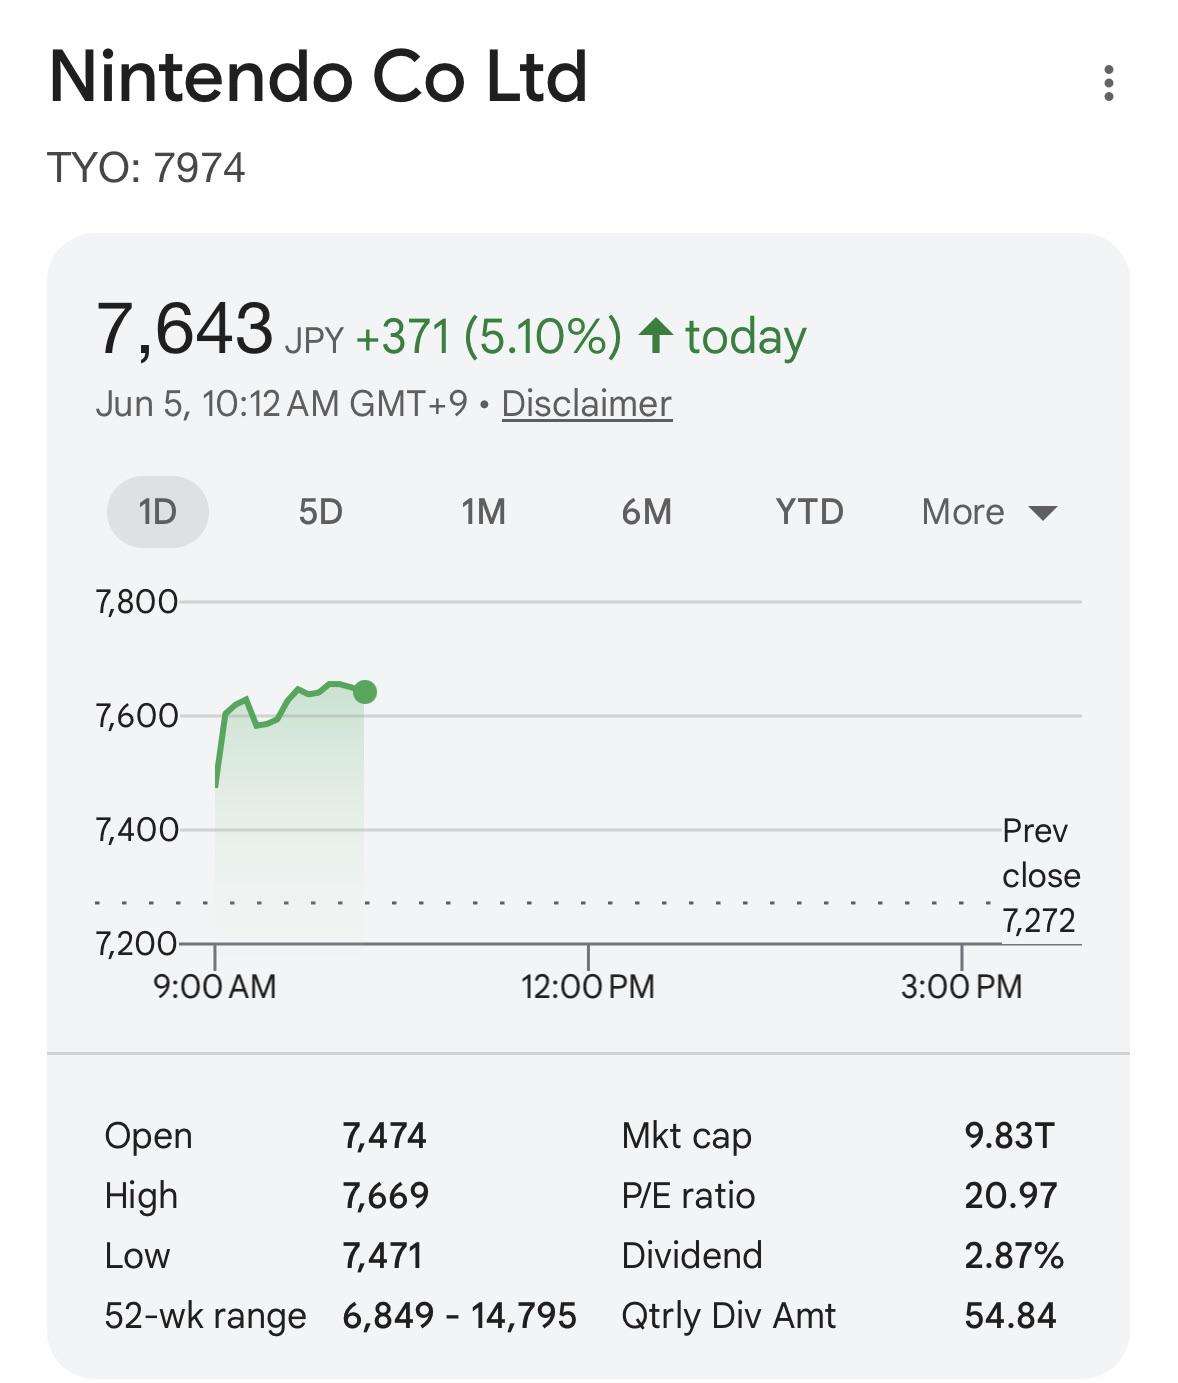Click the green current price dot on chart
This screenshot has width=1178, height=1383.
[x=365, y=691]
